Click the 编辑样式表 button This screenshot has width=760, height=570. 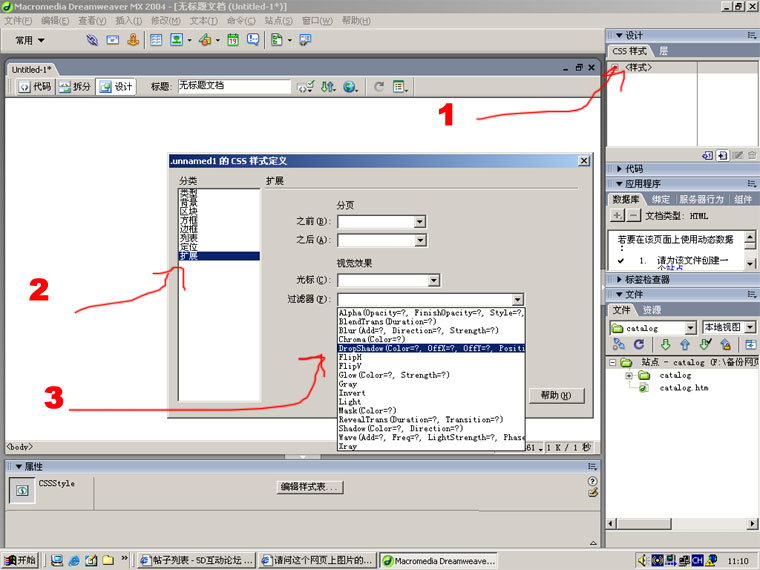(x=310, y=488)
